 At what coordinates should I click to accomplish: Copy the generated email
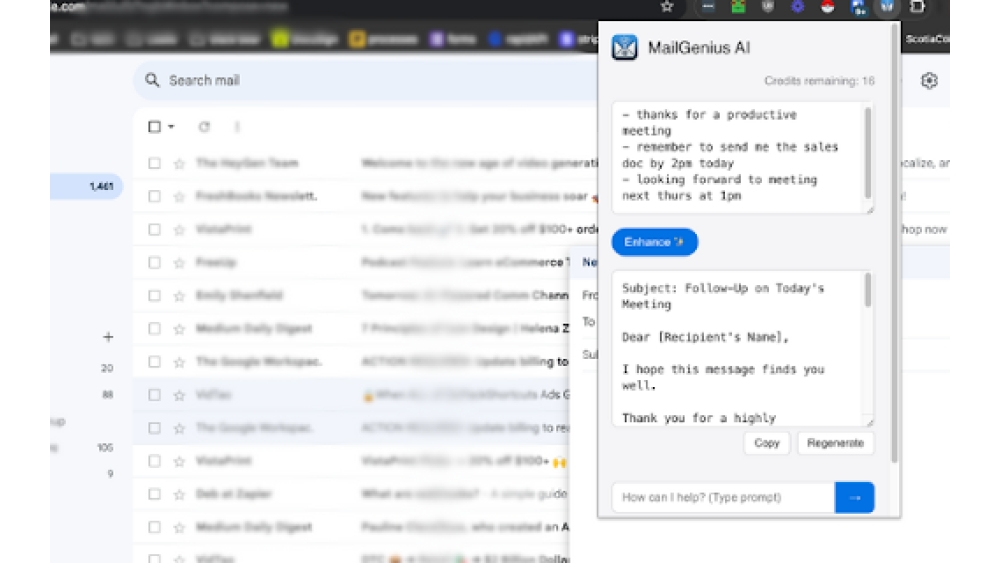point(767,443)
